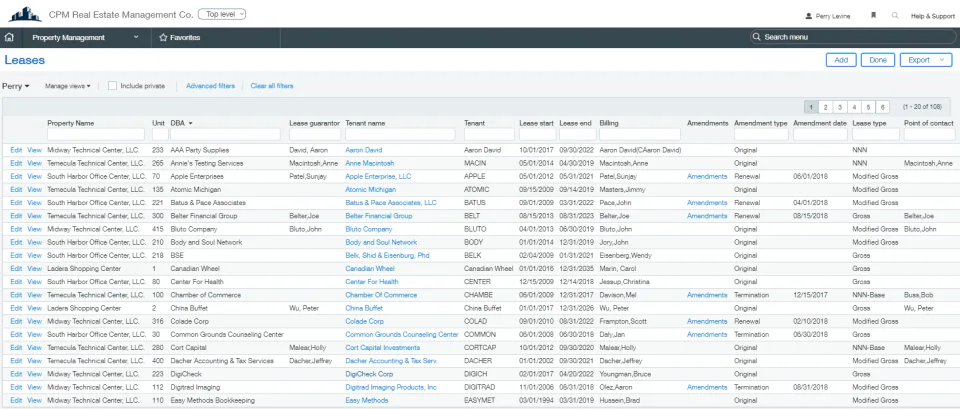This screenshot has height=409, width=960.
Task: Click the Done button
Action: (878, 60)
